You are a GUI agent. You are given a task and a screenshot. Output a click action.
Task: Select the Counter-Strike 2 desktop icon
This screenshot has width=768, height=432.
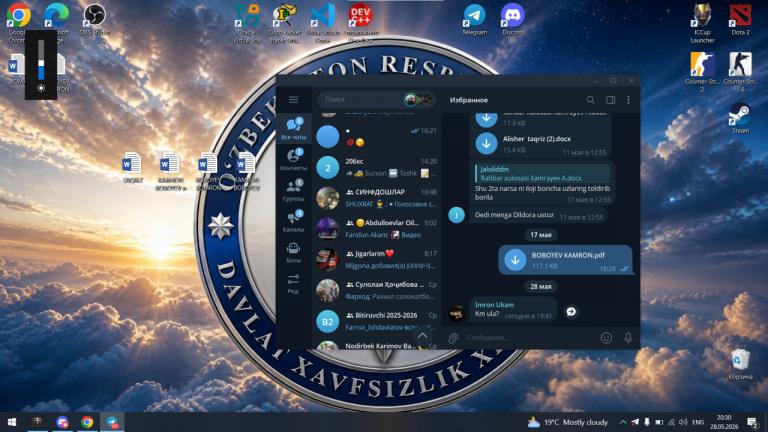tap(702, 72)
